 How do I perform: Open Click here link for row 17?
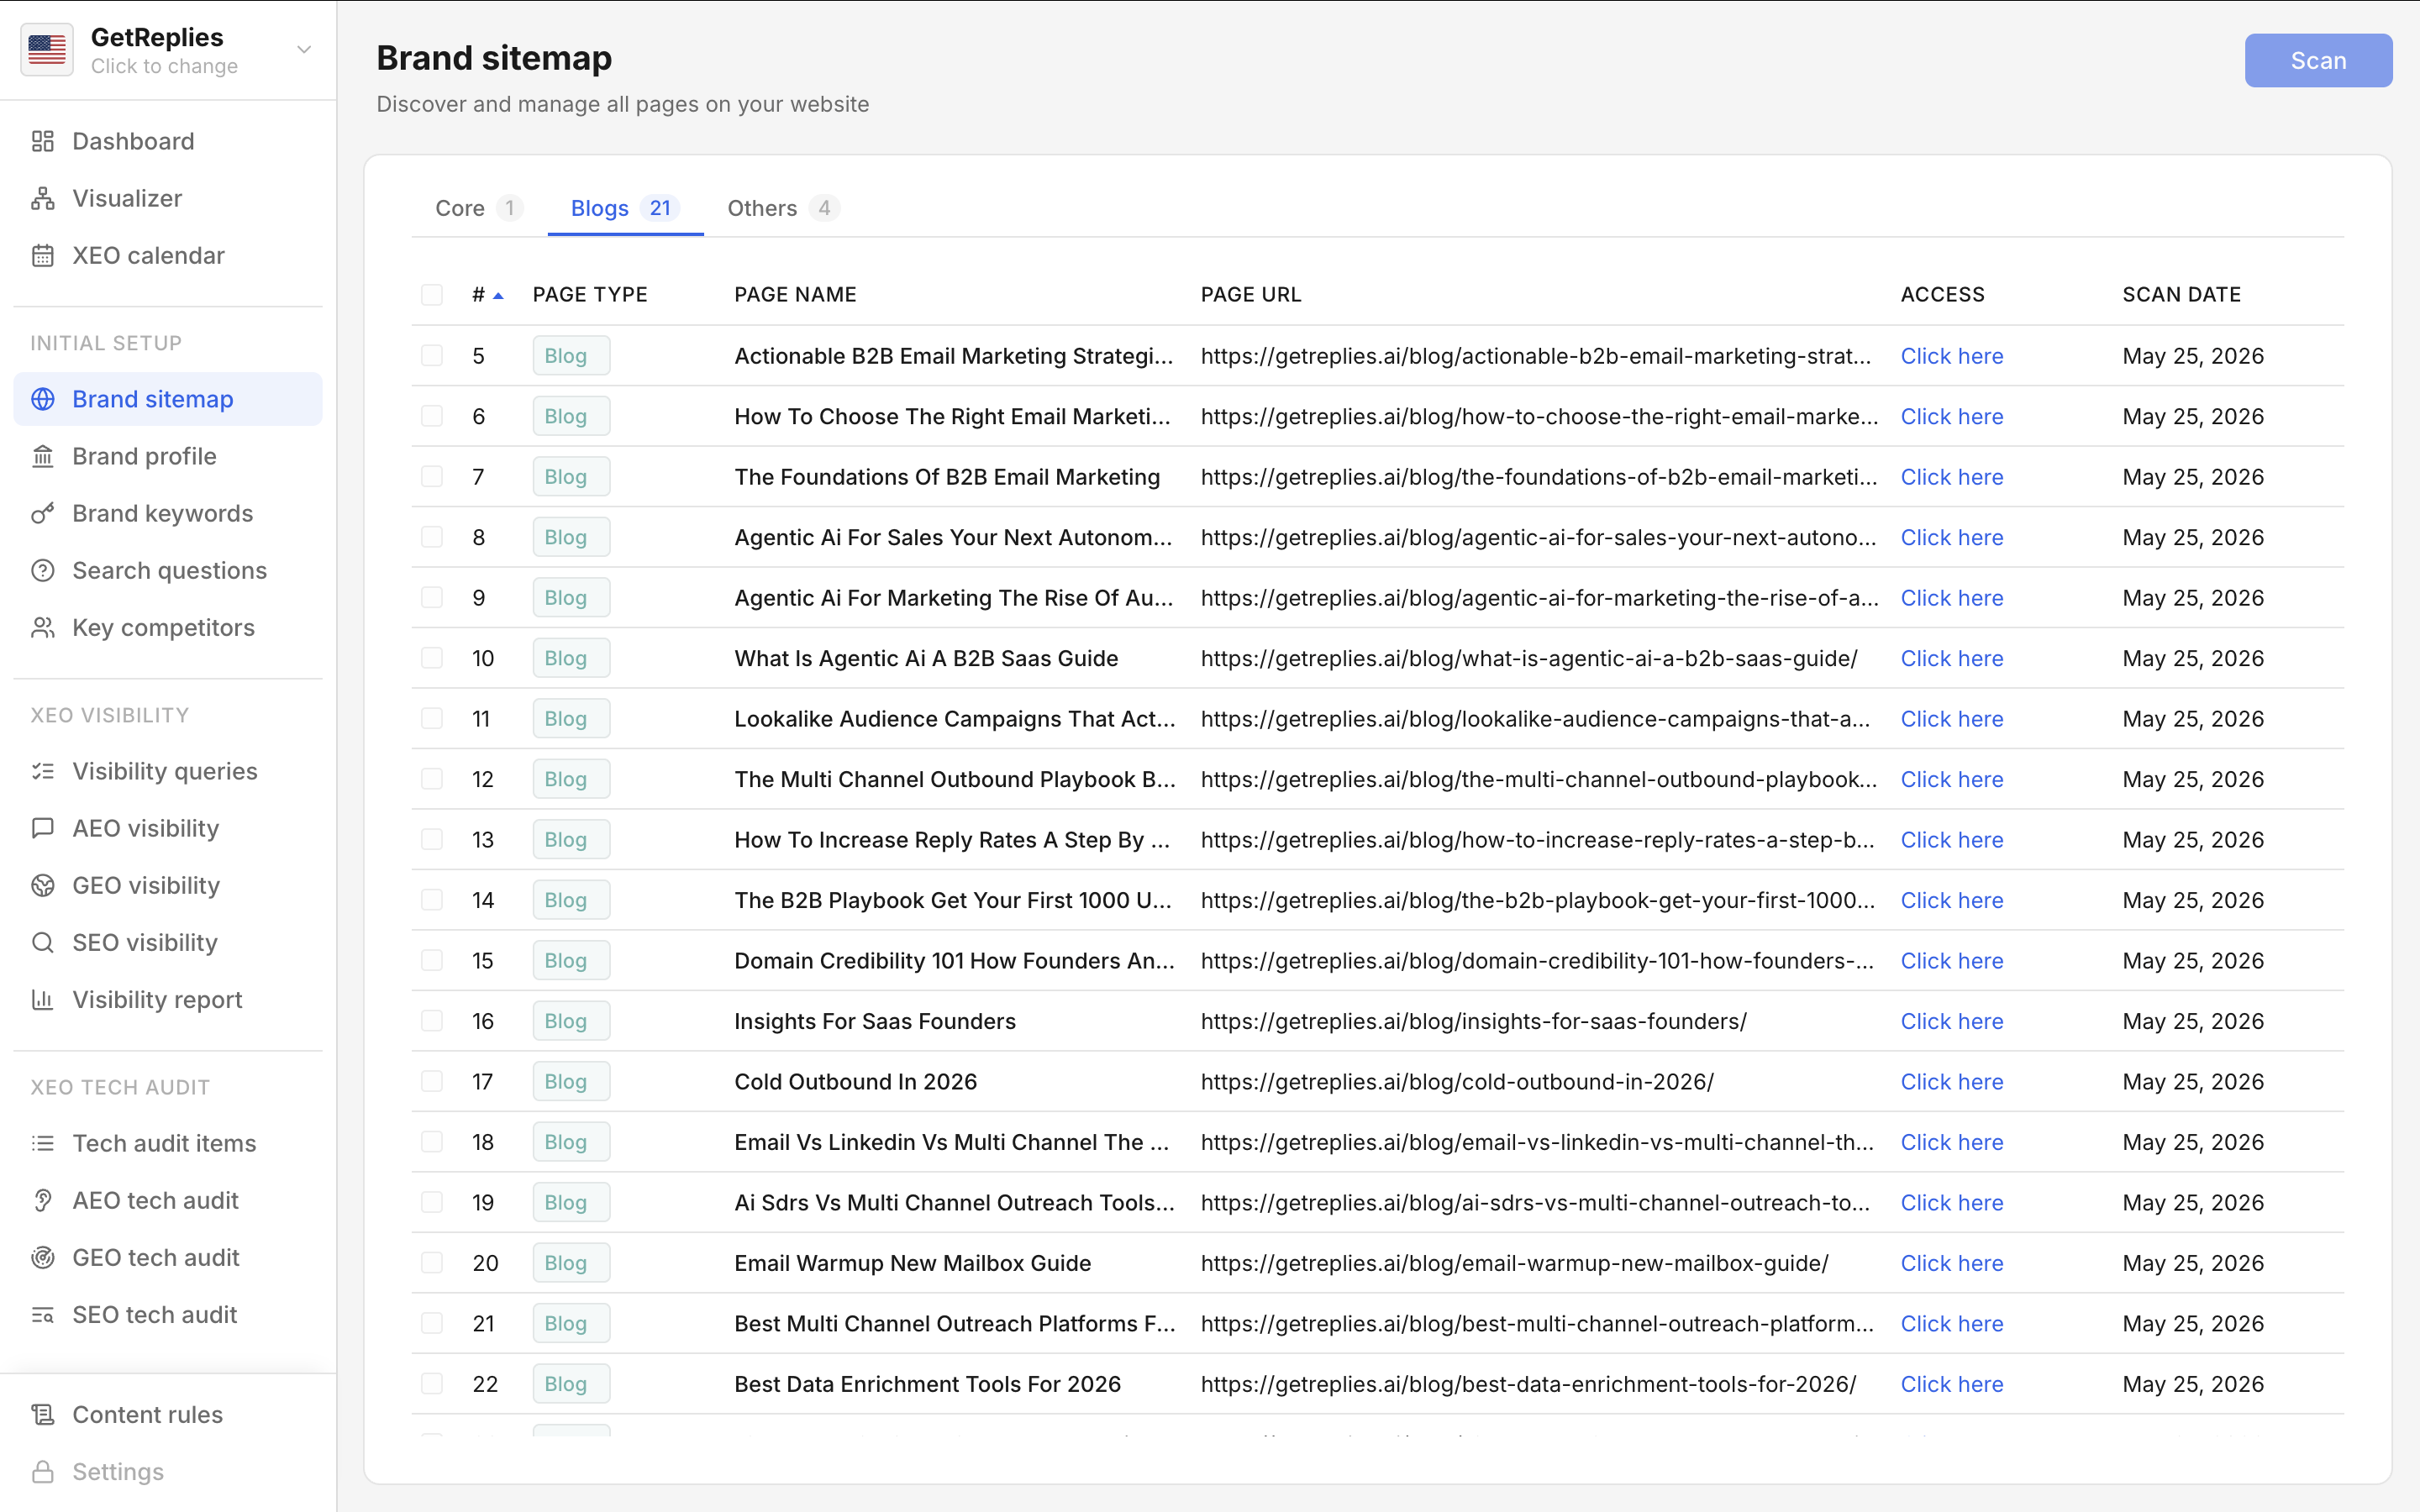pyautogui.click(x=1951, y=1081)
